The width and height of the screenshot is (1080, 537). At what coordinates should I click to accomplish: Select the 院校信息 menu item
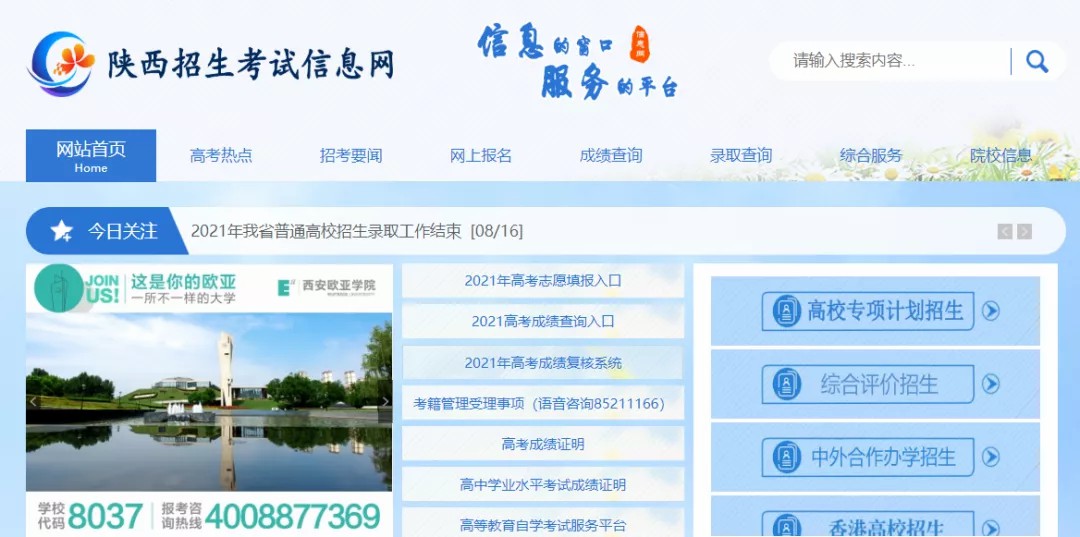click(1001, 156)
